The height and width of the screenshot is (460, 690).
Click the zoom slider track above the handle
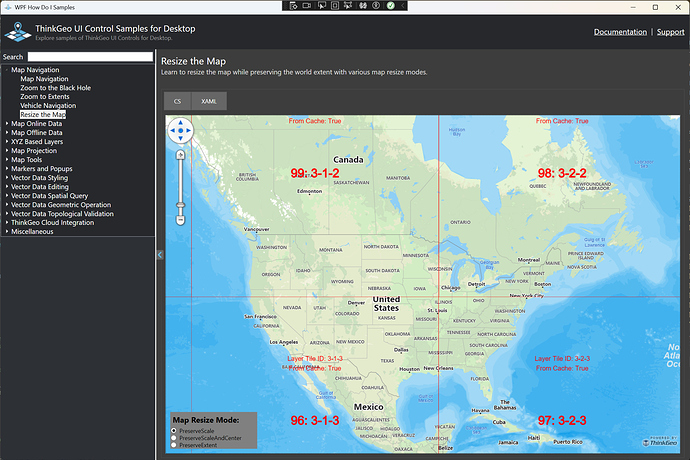coord(180,180)
